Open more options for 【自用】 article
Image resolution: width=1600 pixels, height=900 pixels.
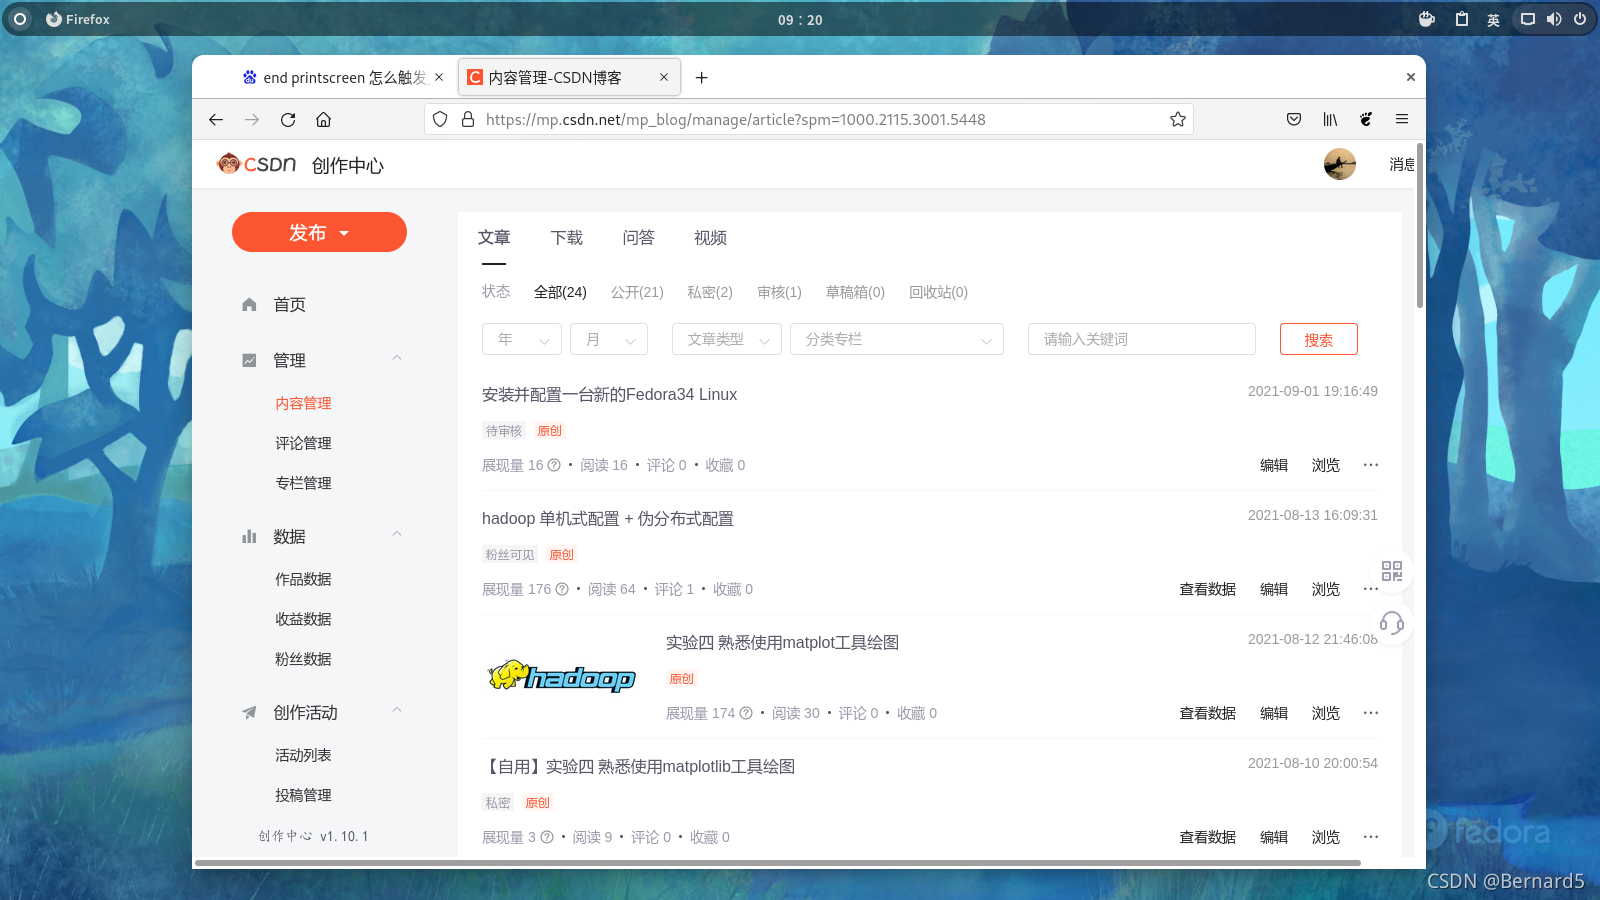tap(1371, 837)
